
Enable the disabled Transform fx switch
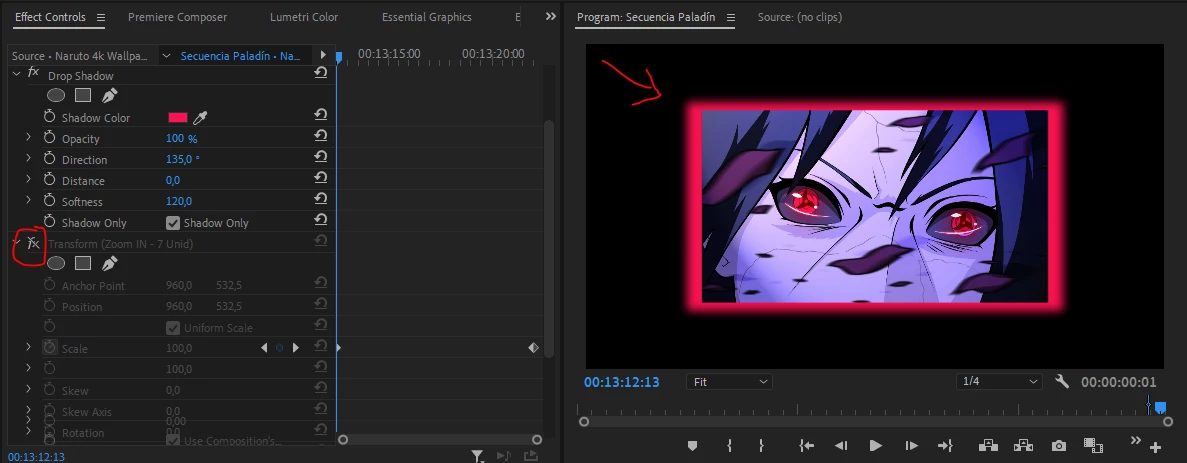point(33,243)
